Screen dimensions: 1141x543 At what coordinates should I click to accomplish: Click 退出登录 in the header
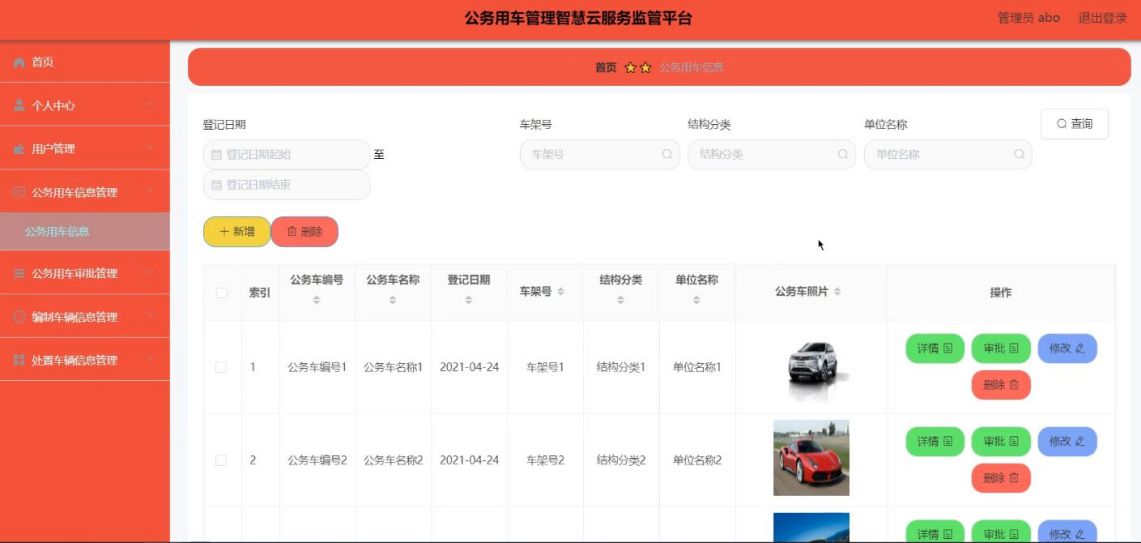[1102, 18]
